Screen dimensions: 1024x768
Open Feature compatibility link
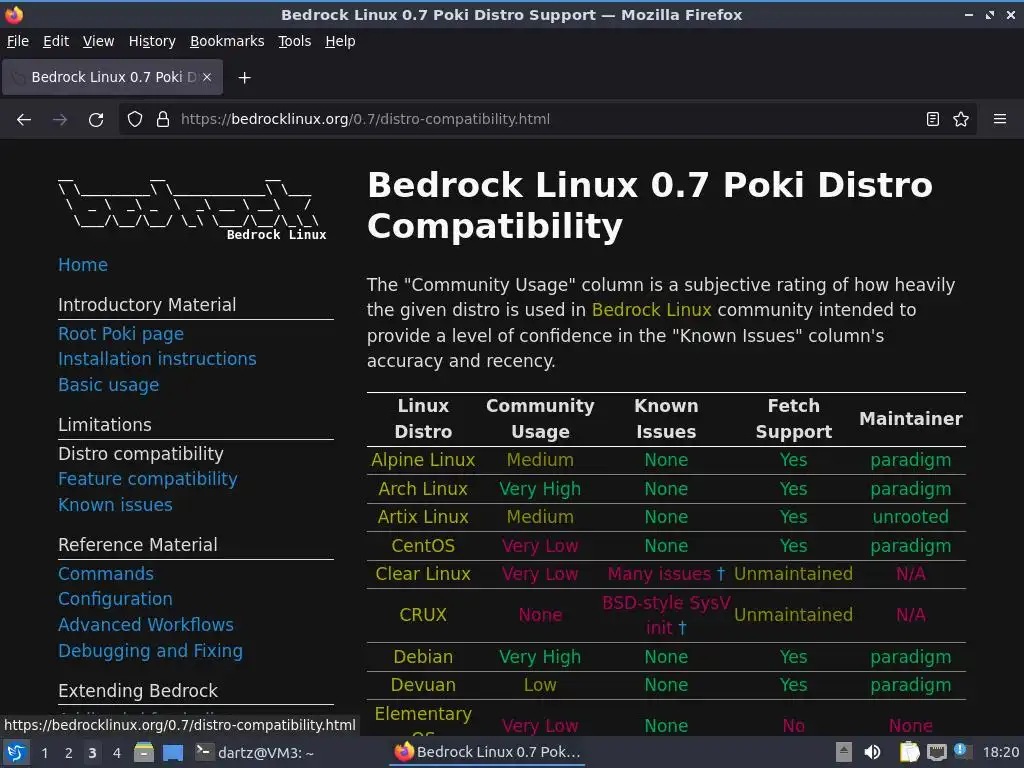[x=148, y=479]
